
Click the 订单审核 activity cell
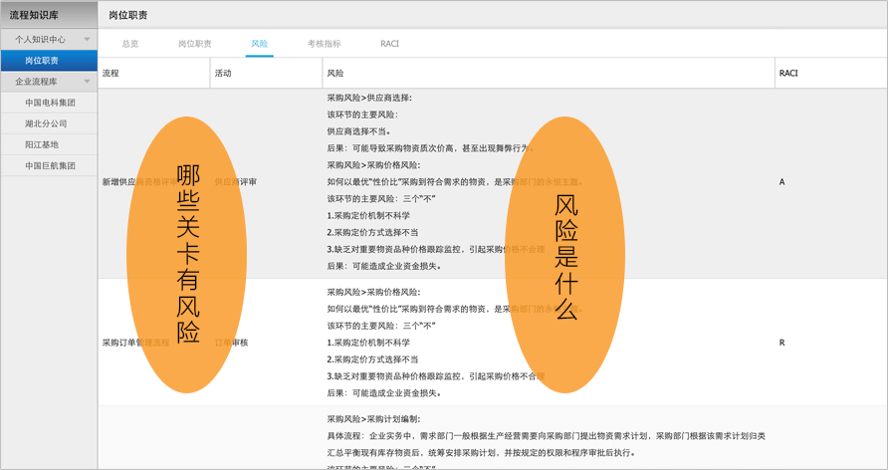click(x=232, y=342)
